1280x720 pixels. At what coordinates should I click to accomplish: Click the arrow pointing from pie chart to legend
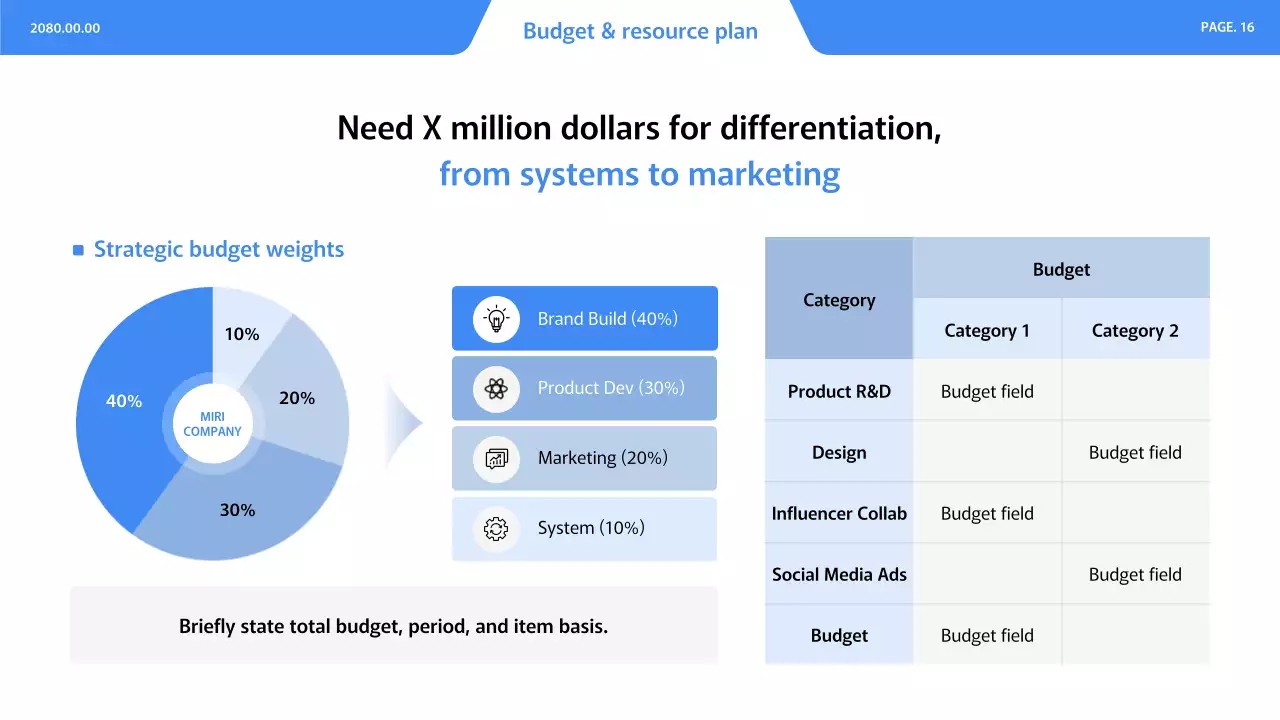point(405,423)
